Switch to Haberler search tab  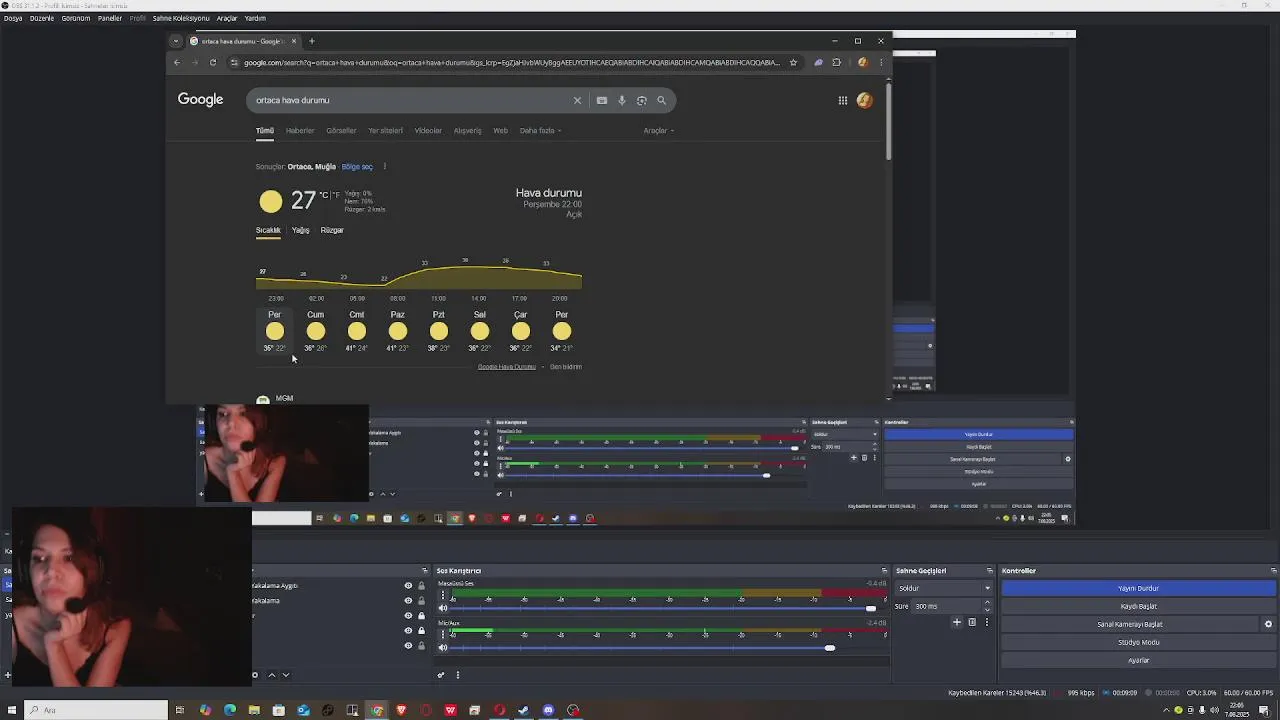(x=300, y=130)
